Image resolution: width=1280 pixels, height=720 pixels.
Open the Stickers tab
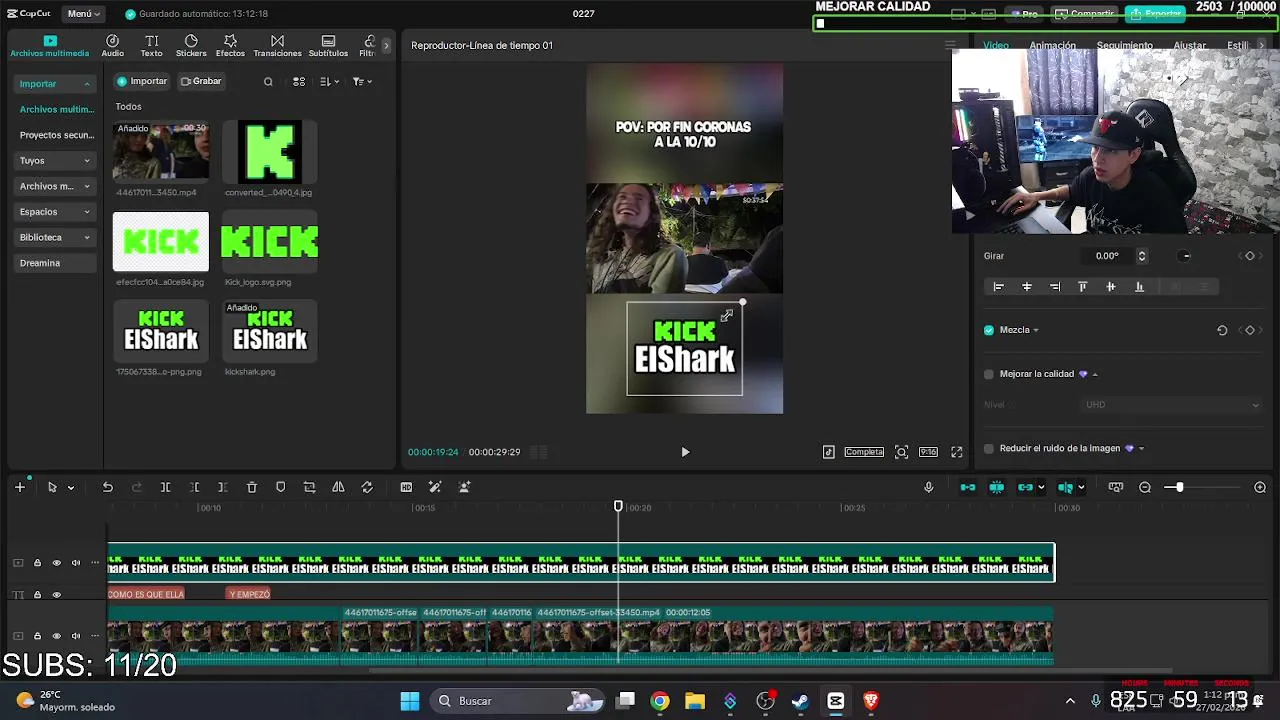point(191,45)
